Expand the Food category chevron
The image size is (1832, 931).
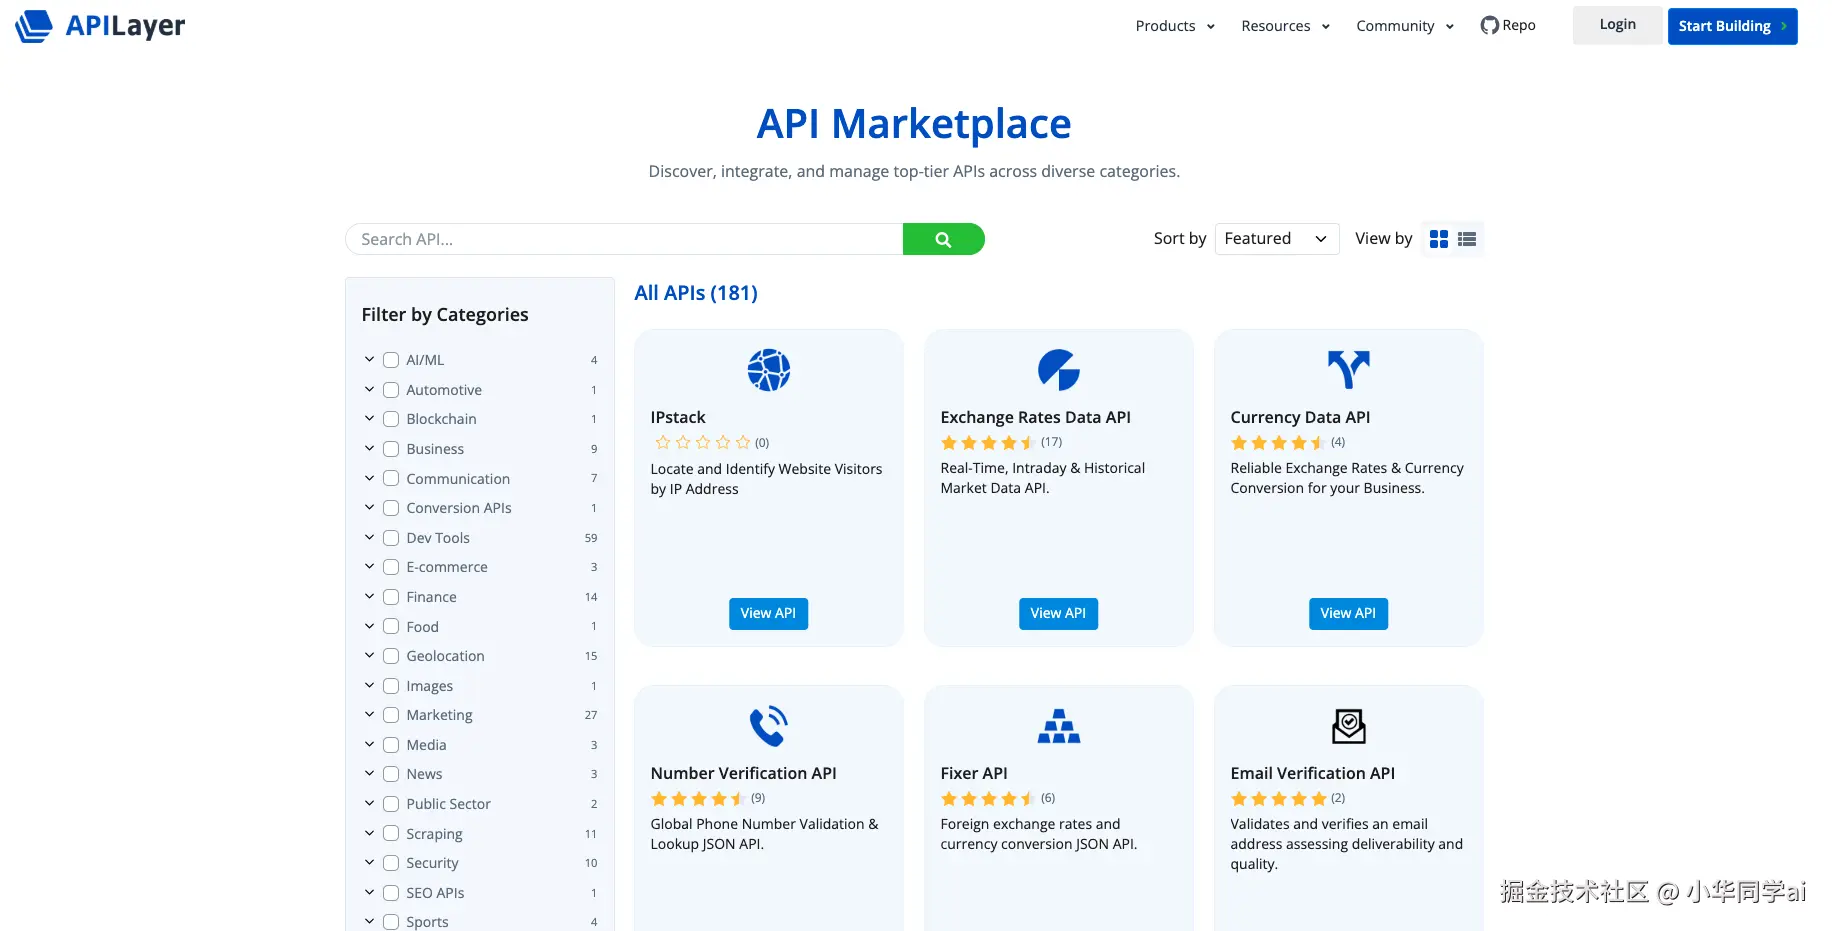369,626
